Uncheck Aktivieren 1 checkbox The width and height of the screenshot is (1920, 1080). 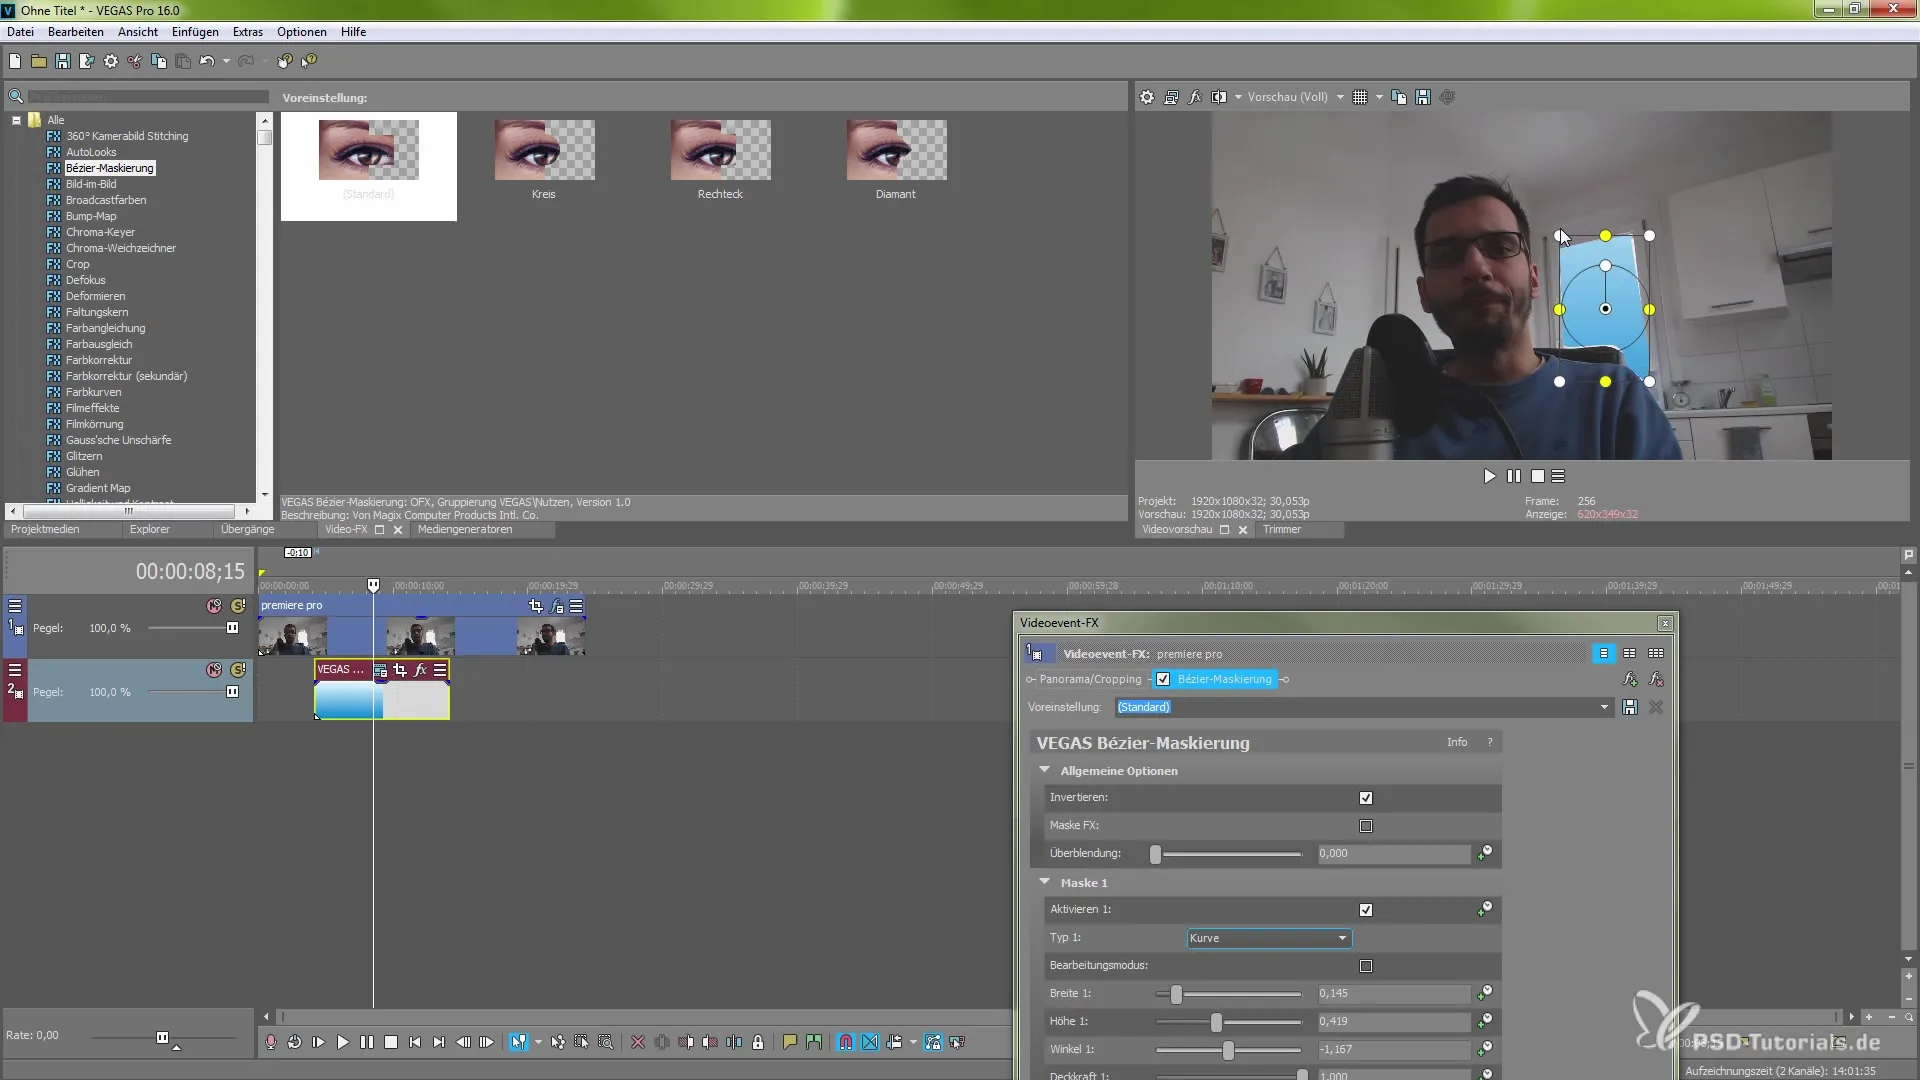[x=1366, y=910]
